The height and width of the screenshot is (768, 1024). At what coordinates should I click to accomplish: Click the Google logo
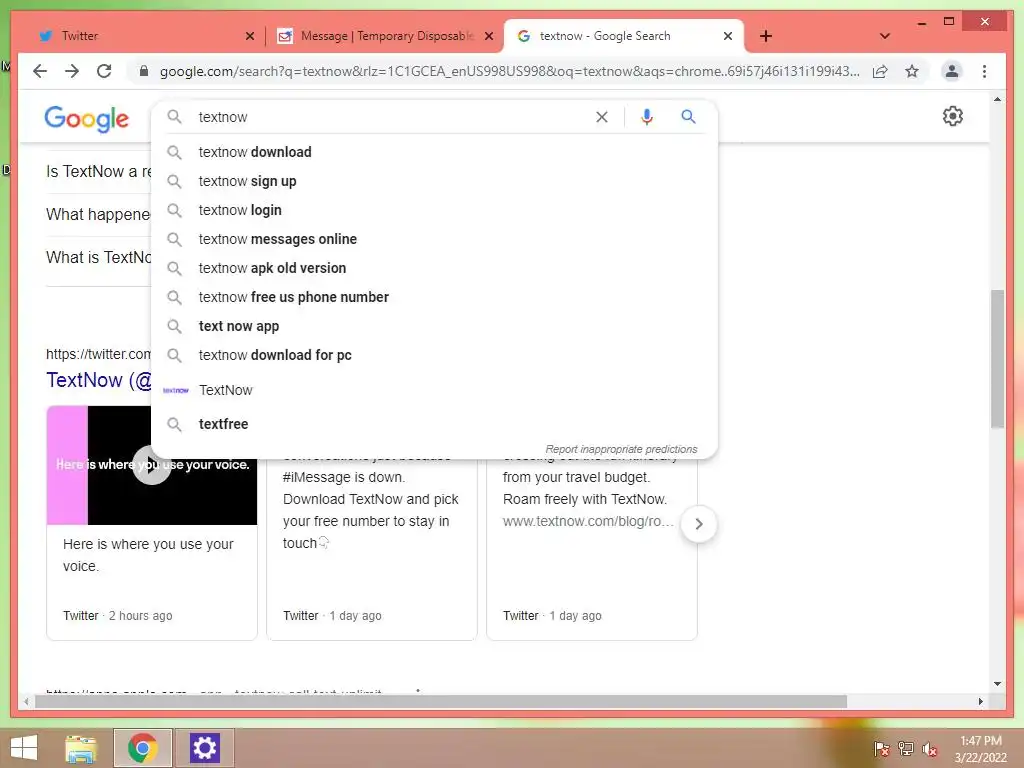coord(87,119)
